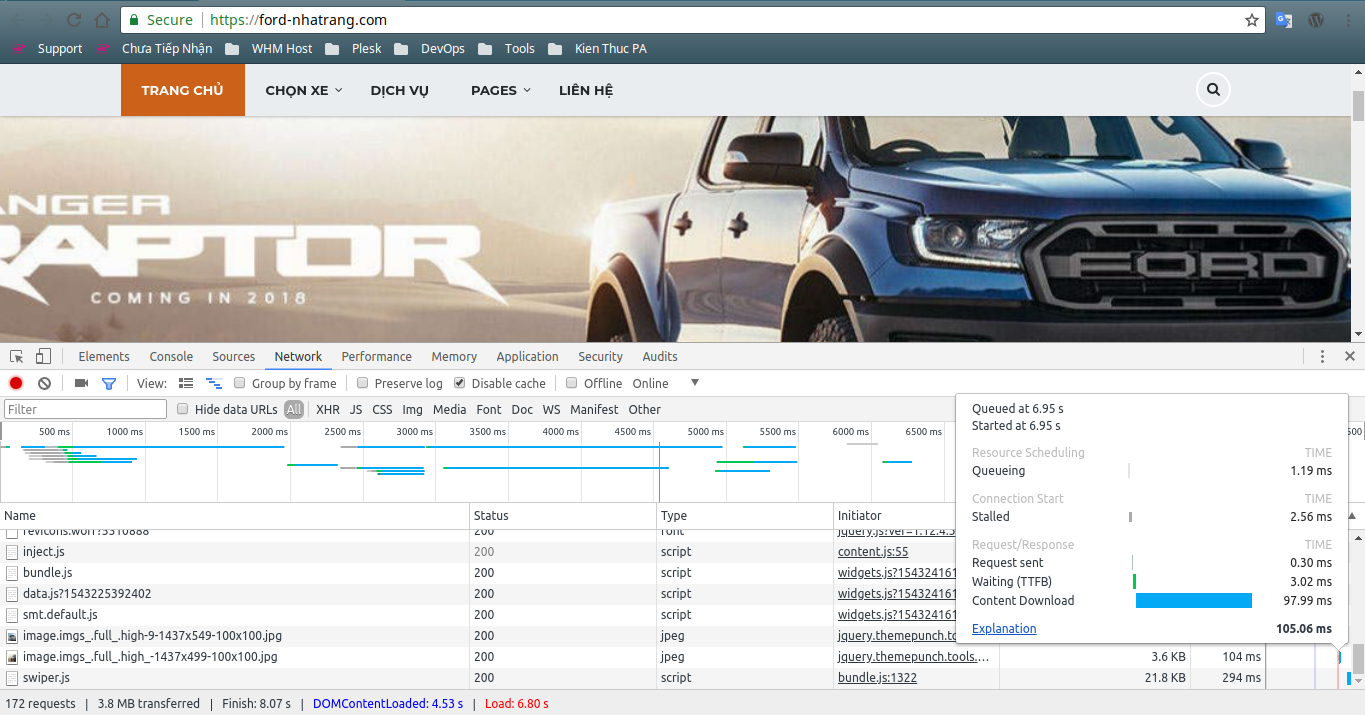The image size is (1365, 715).
Task: Open the timing Explanation link
Action: coord(1004,628)
